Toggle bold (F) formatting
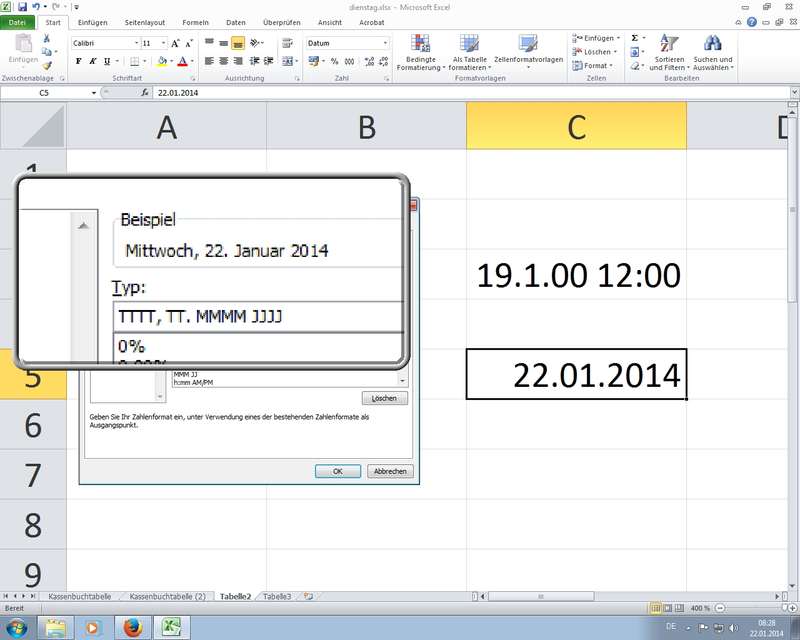The height and width of the screenshot is (640, 800). coord(79,61)
